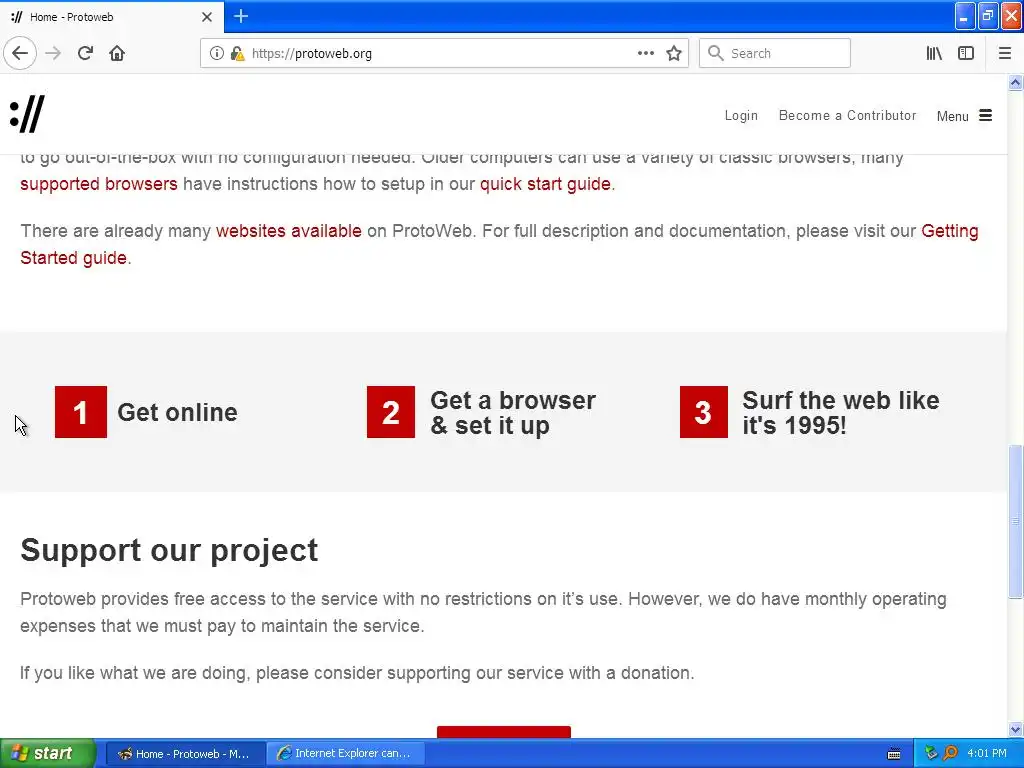Click the Support our project heading
This screenshot has height=768, width=1024.
click(169, 551)
